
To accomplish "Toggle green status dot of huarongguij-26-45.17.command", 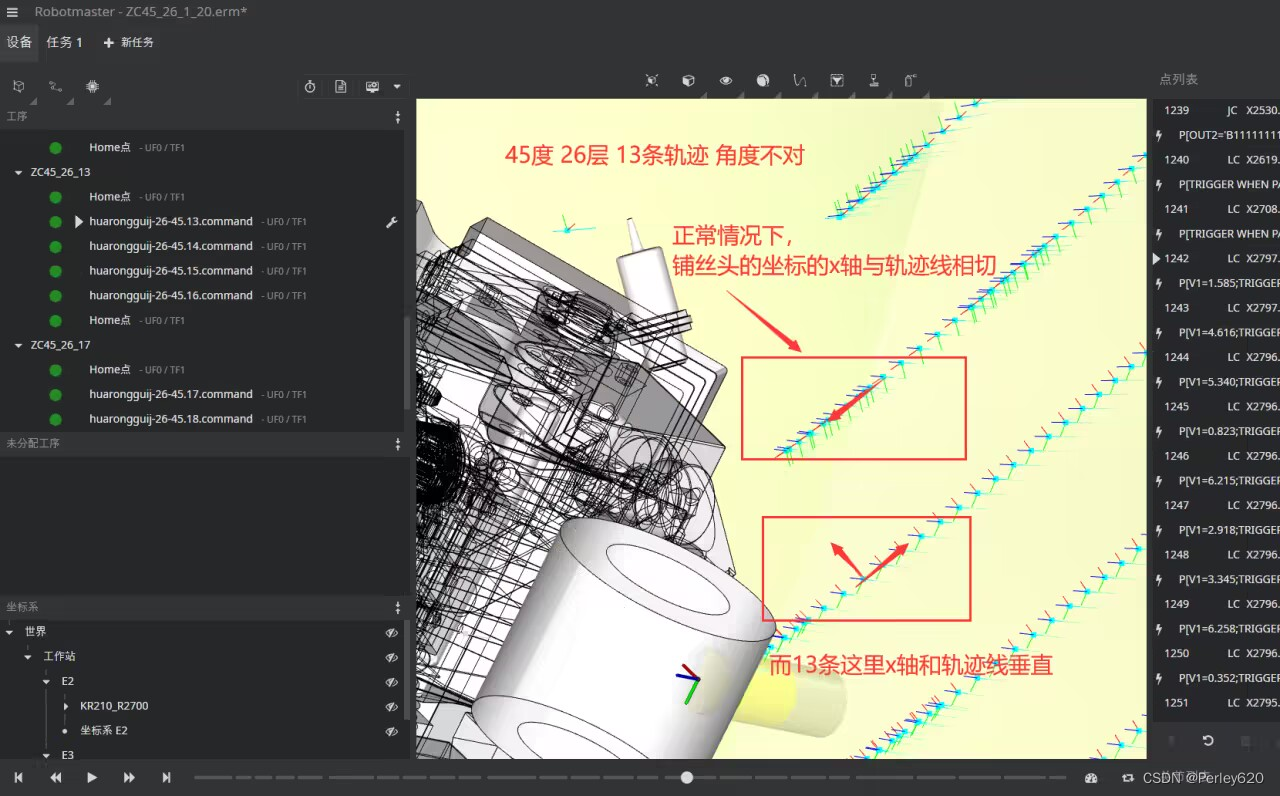I will pos(56,394).
